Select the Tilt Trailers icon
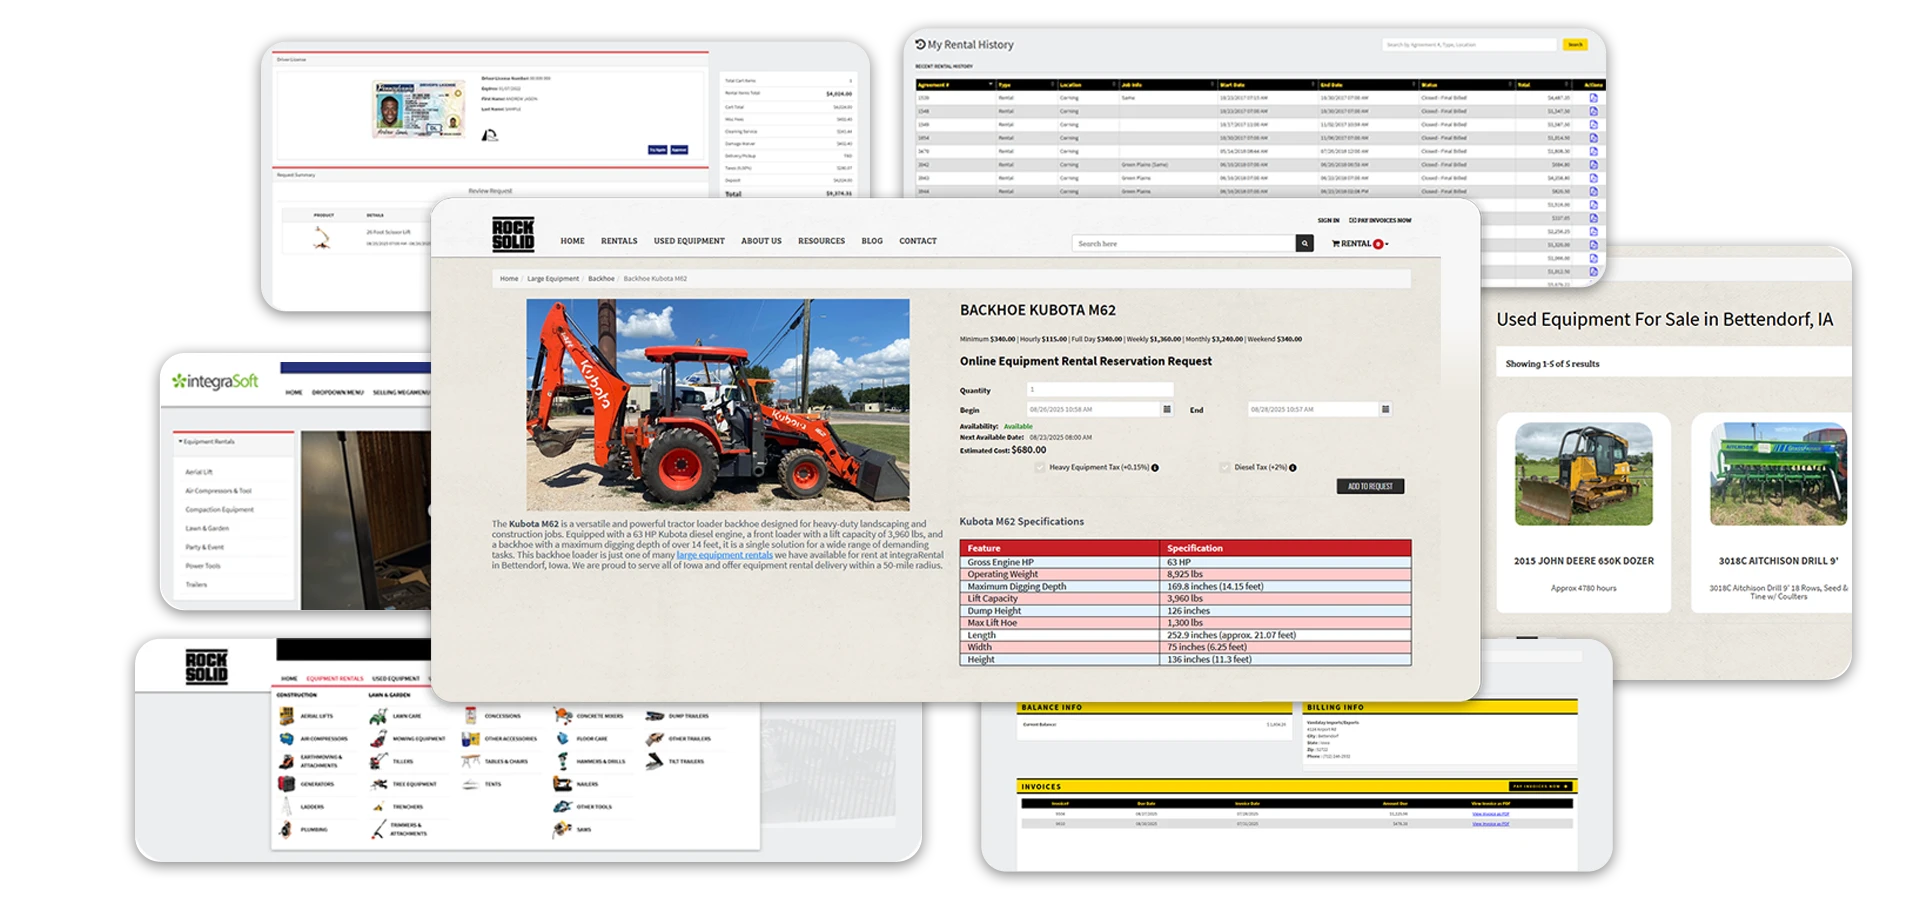This screenshot has height=900, width=1920. (654, 761)
